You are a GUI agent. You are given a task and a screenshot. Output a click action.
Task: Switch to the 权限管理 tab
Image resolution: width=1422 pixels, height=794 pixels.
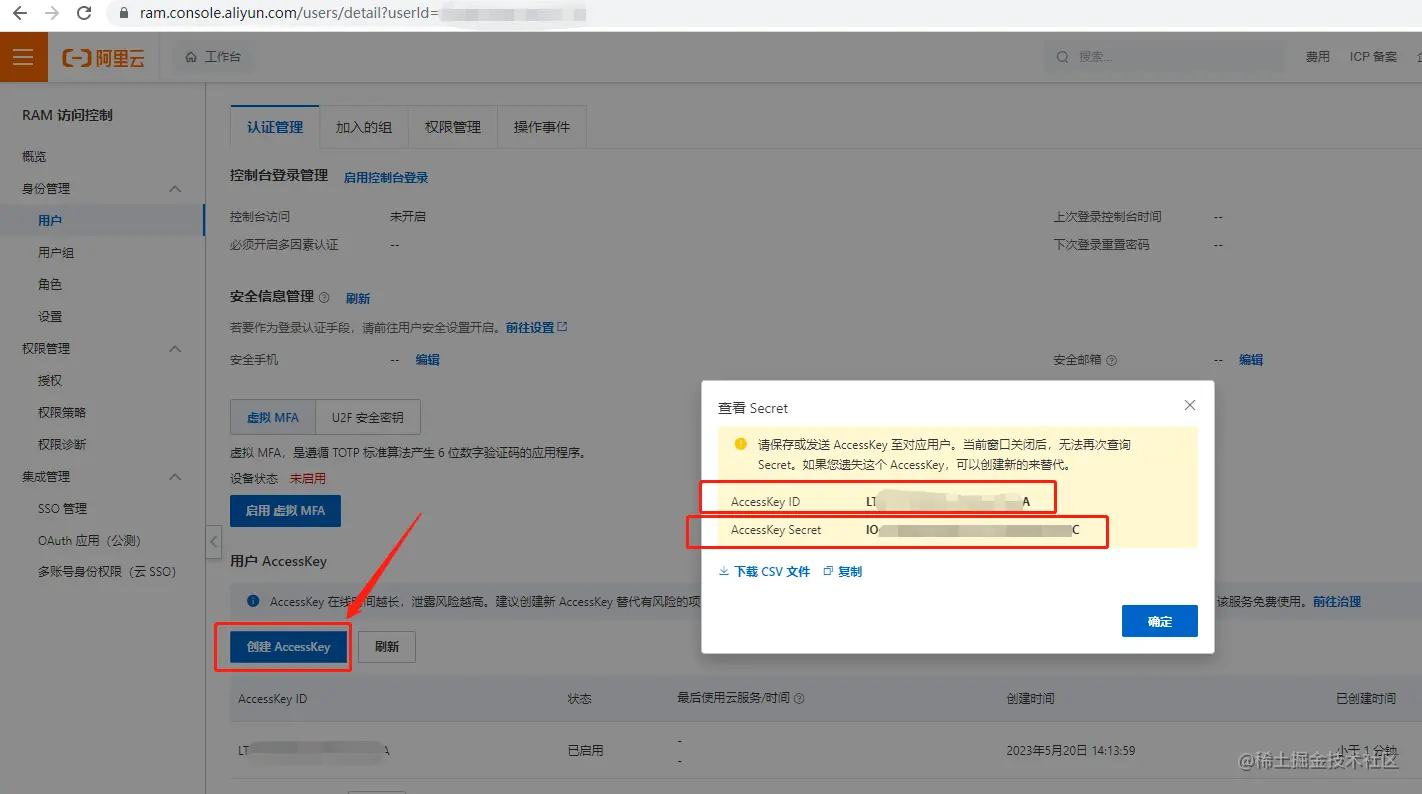click(x=453, y=127)
